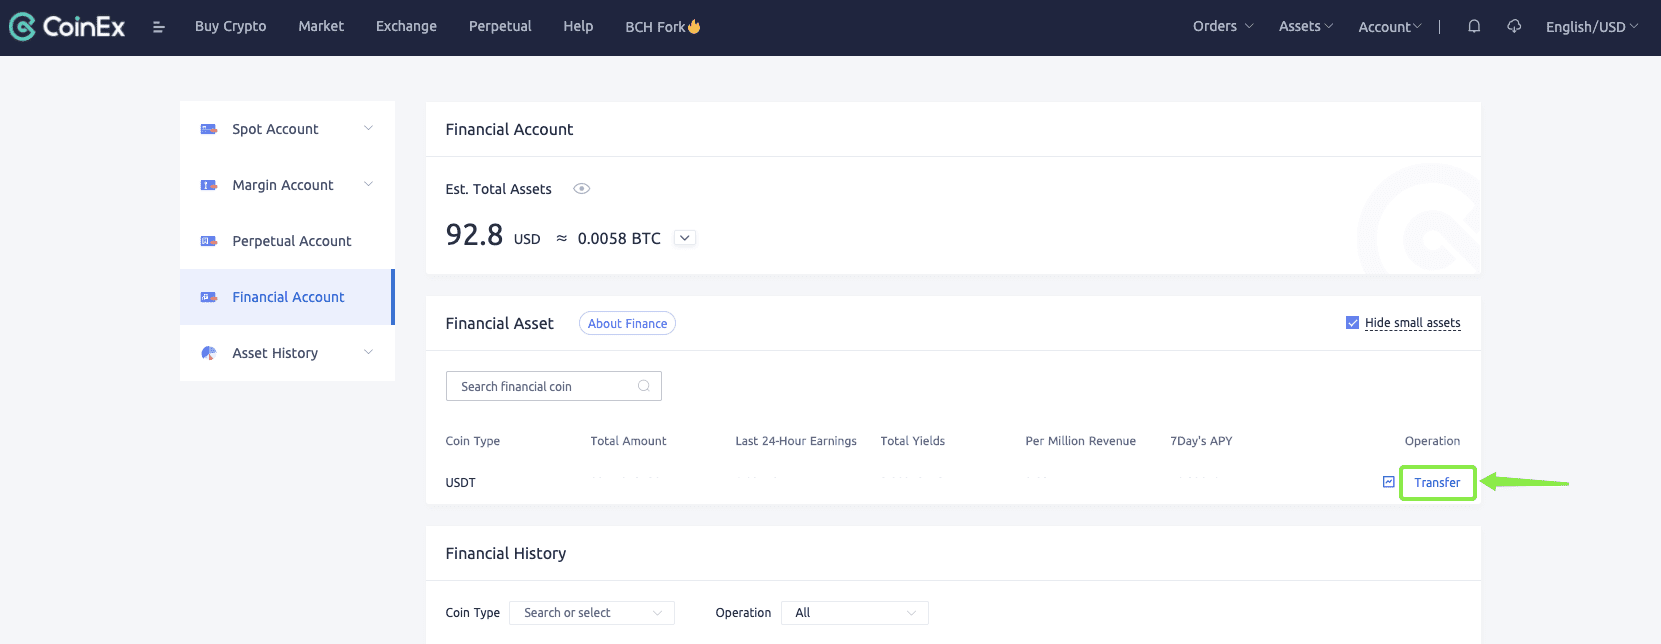Click search magnifier in financial coin box
This screenshot has width=1661, height=644.
click(x=644, y=386)
